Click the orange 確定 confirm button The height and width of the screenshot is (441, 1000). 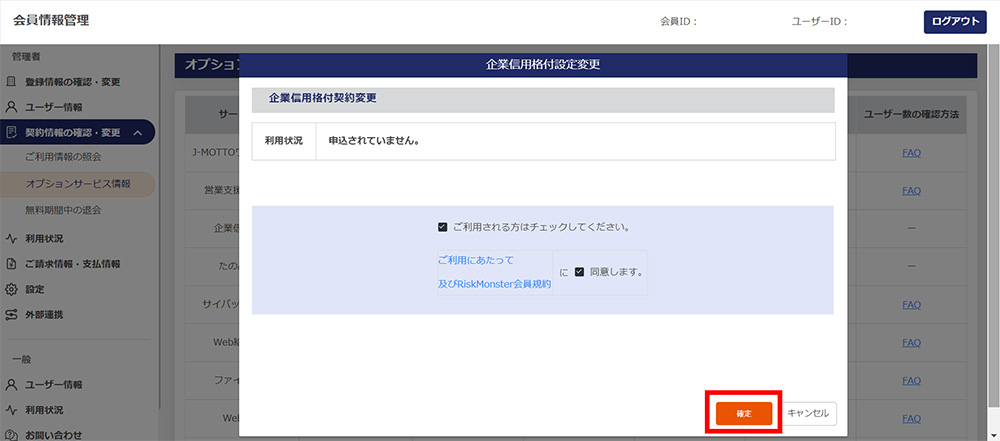(x=744, y=413)
